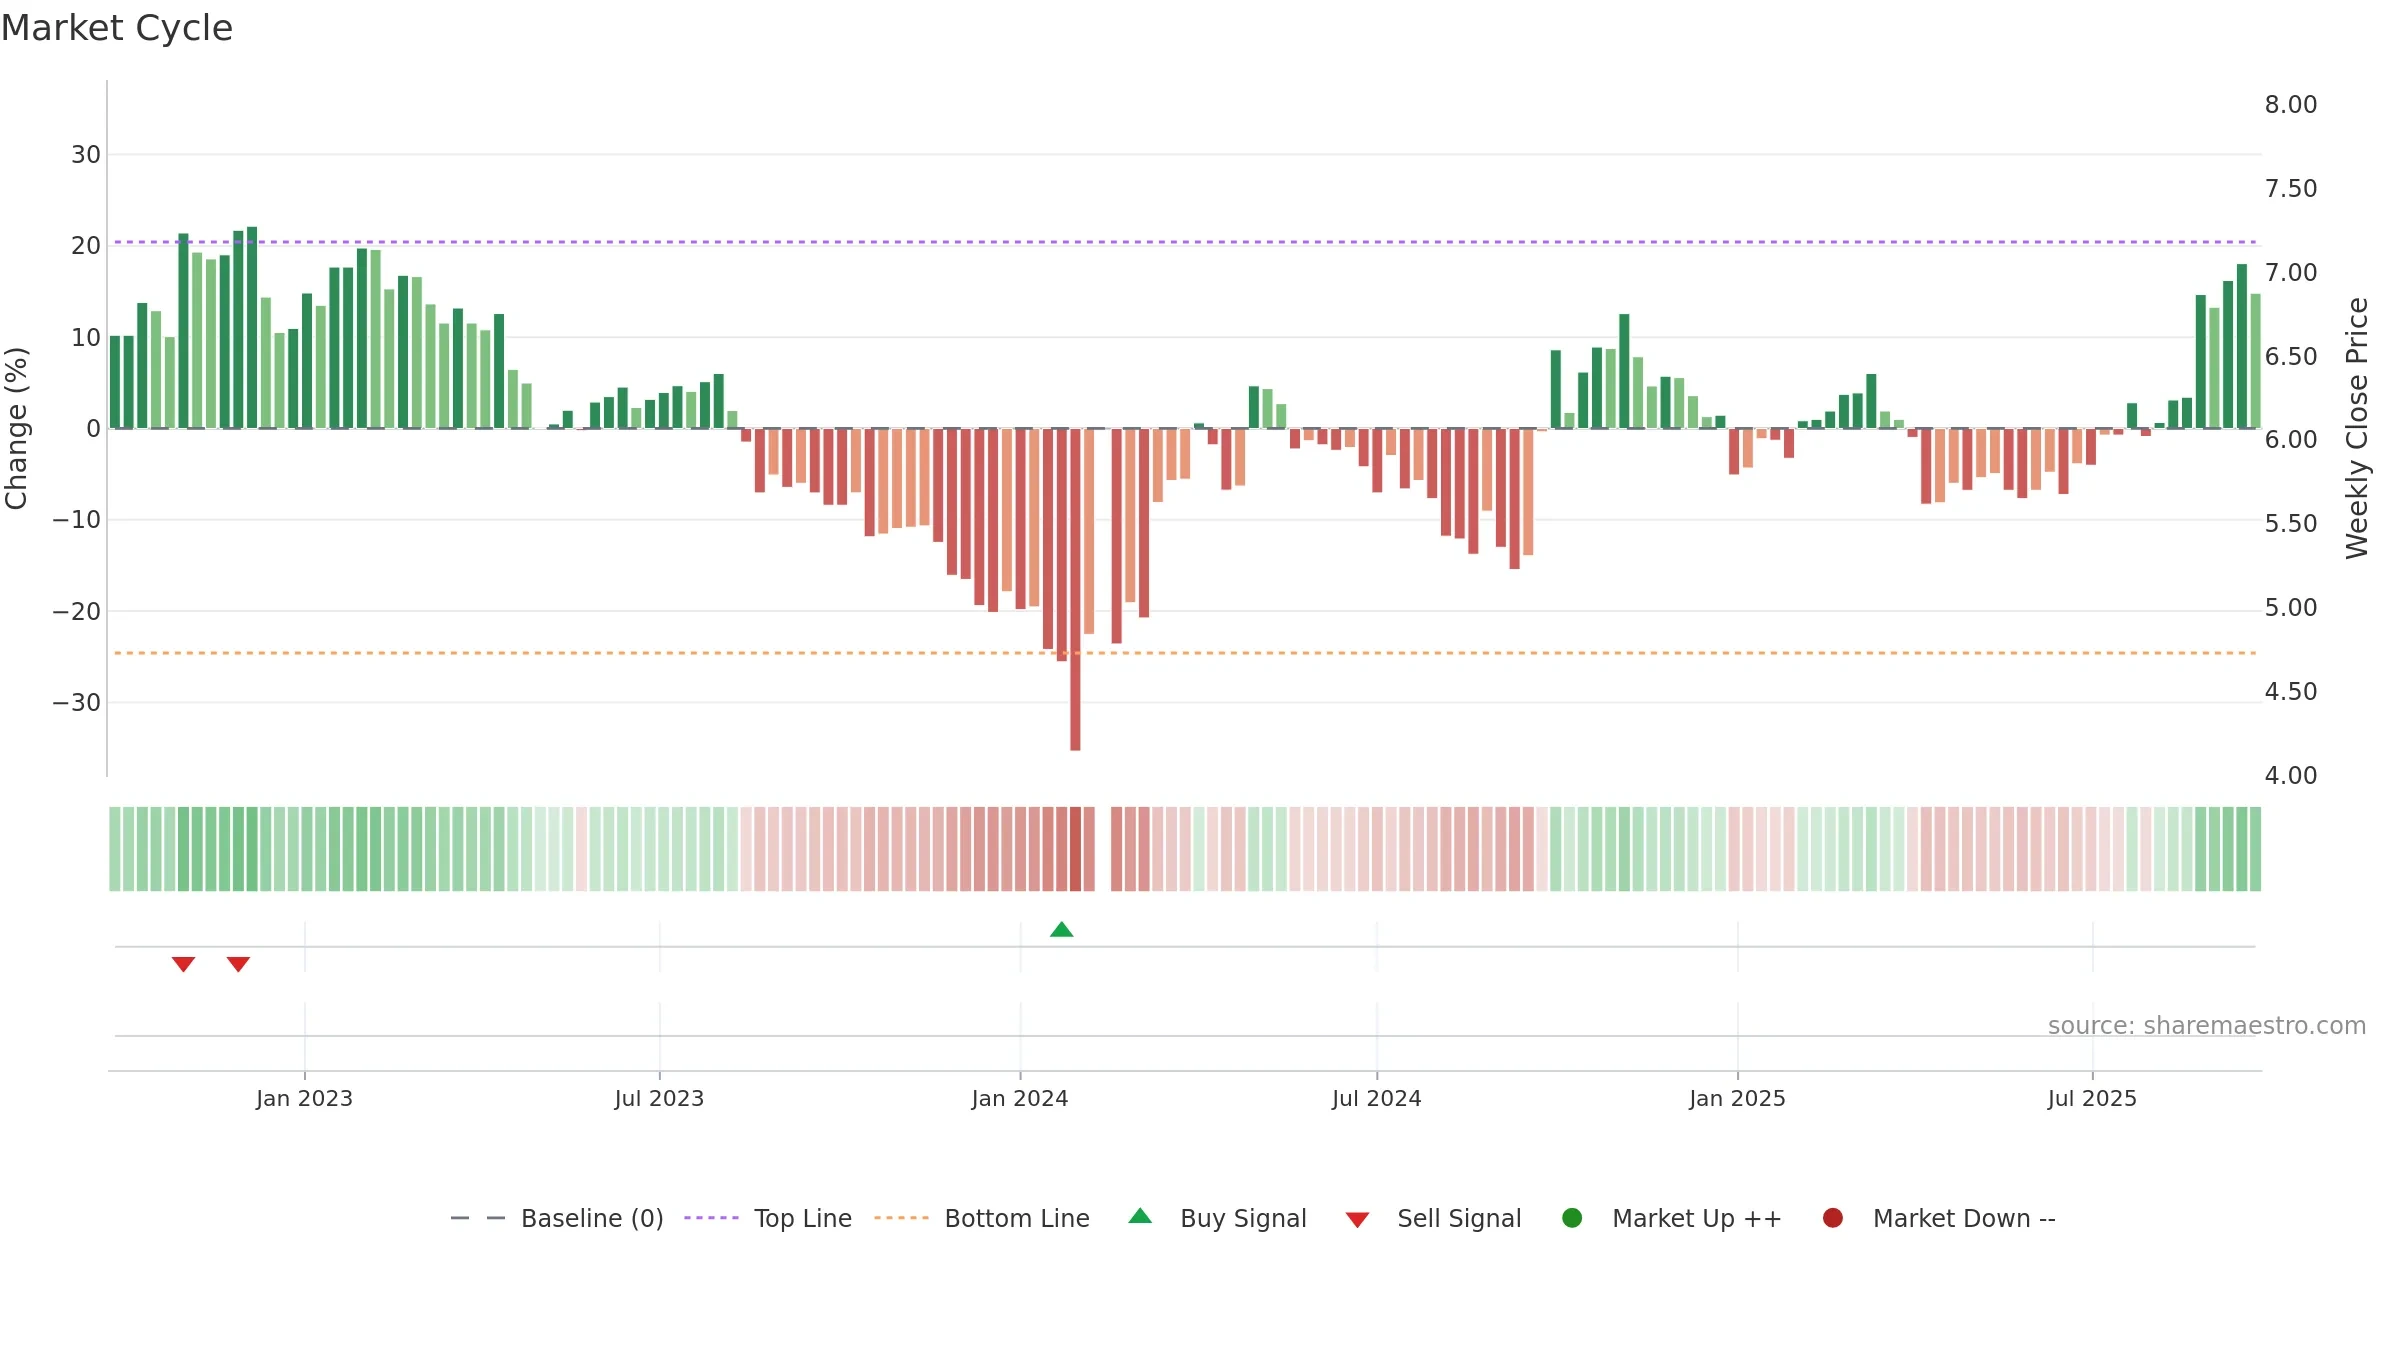Screen dimensions: 2400x1350
Task: Click the 7.50 price axis tick
Action: [x=2291, y=189]
